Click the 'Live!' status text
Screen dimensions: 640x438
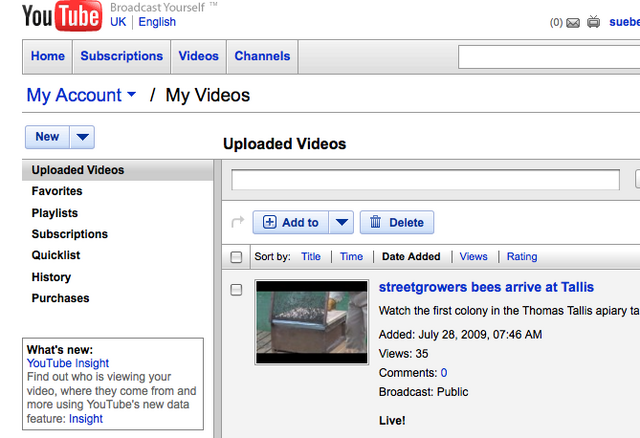tap(392, 421)
